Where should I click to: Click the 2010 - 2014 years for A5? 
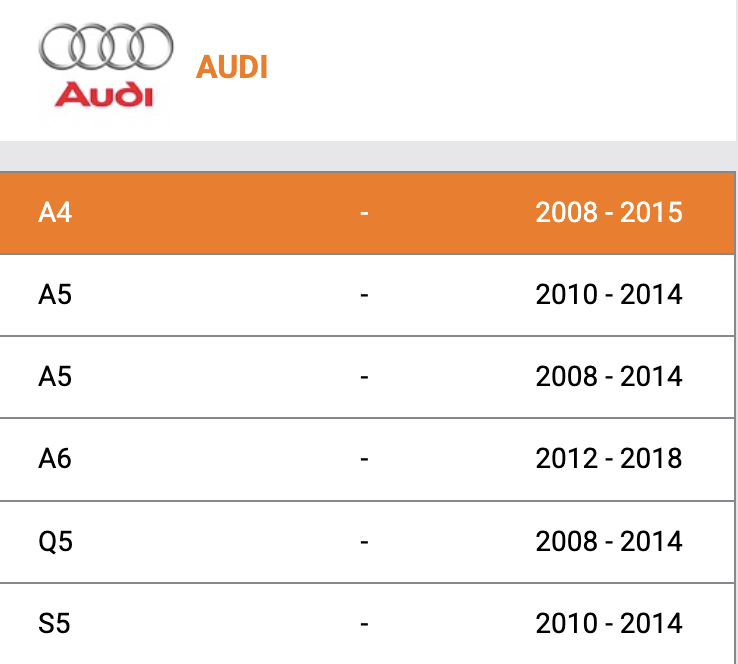tap(609, 295)
